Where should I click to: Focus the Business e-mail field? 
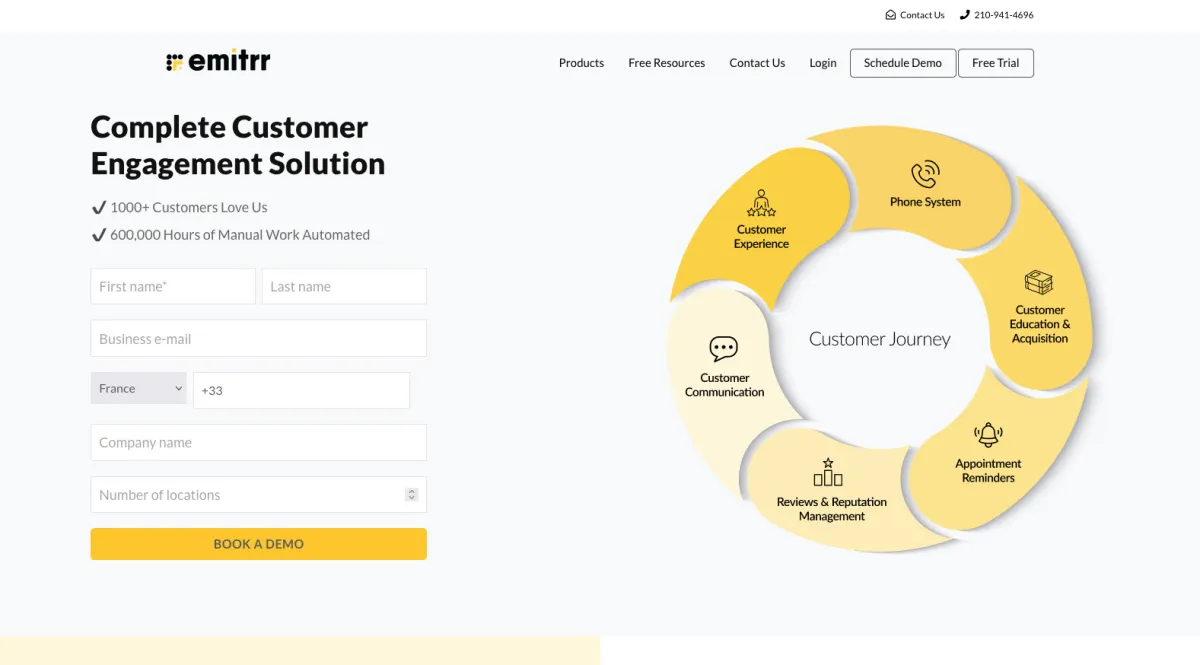(x=258, y=339)
